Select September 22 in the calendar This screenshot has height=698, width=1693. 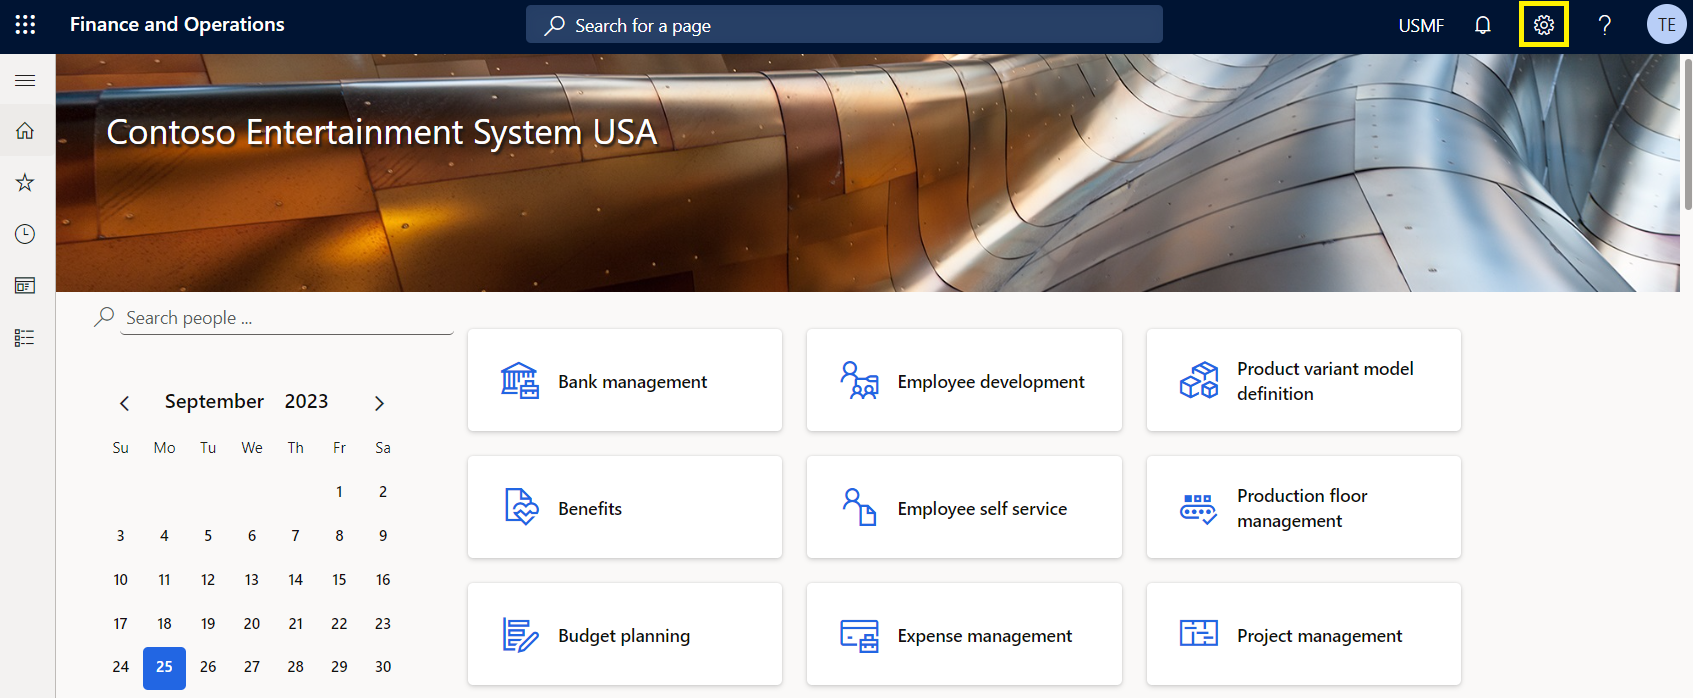(x=339, y=624)
